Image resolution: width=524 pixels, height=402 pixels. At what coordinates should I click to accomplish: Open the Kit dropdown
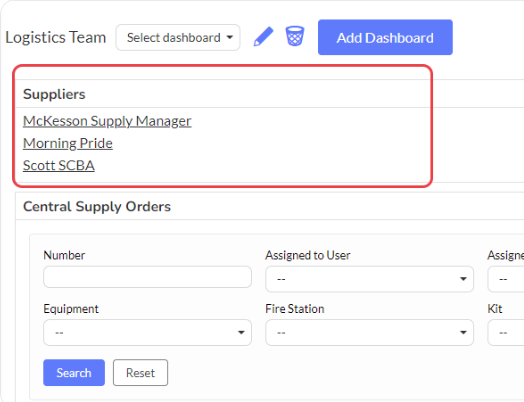(x=506, y=332)
